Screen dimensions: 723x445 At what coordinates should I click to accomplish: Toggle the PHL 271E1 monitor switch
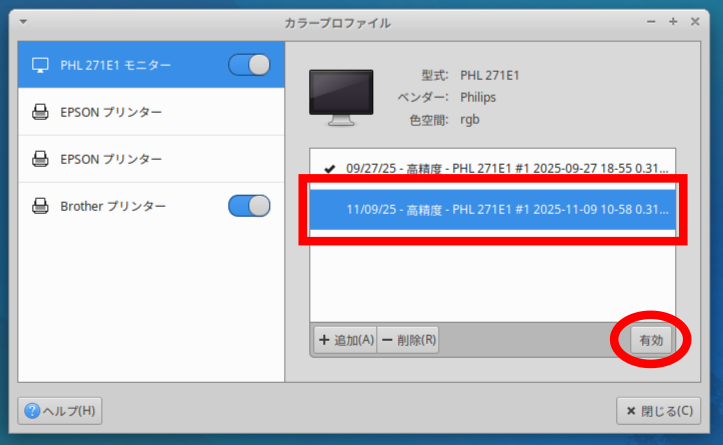(x=249, y=65)
